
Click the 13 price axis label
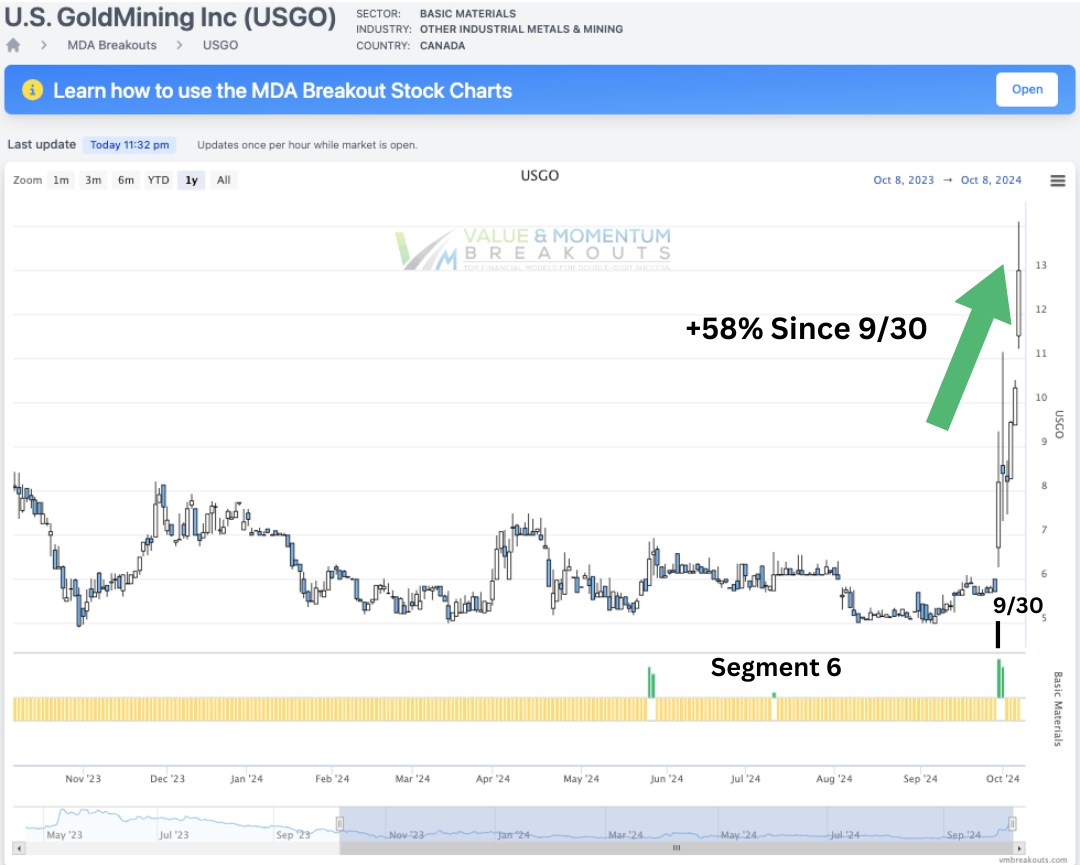(x=1041, y=265)
